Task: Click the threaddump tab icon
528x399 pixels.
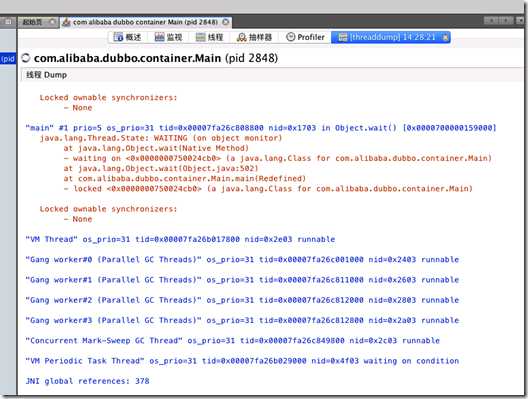Action: [342, 37]
